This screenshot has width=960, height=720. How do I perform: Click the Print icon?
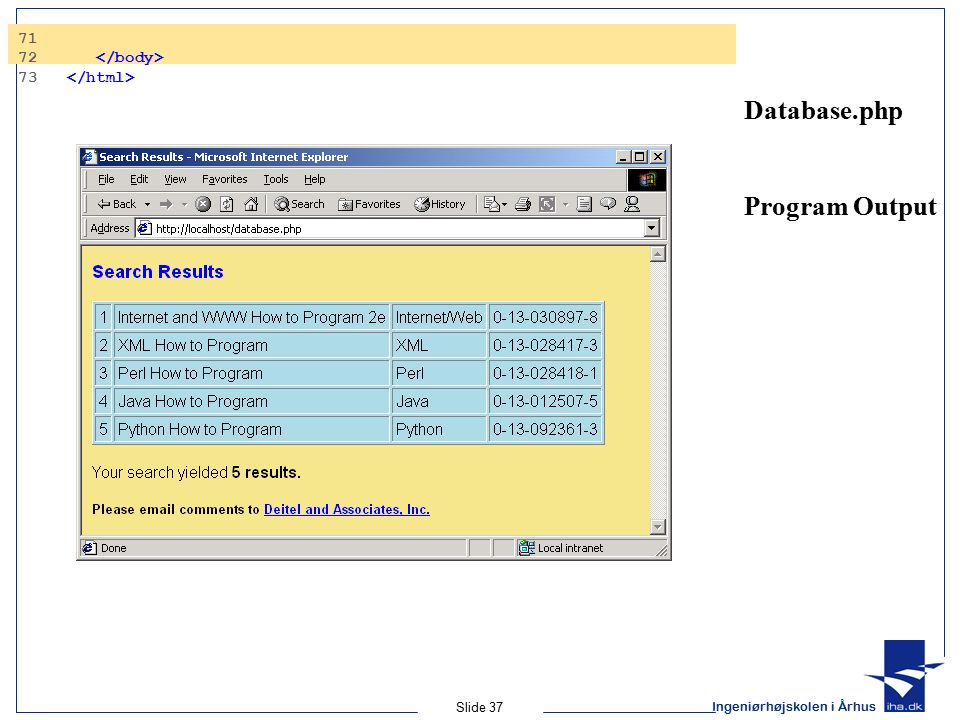[x=522, y=204]
